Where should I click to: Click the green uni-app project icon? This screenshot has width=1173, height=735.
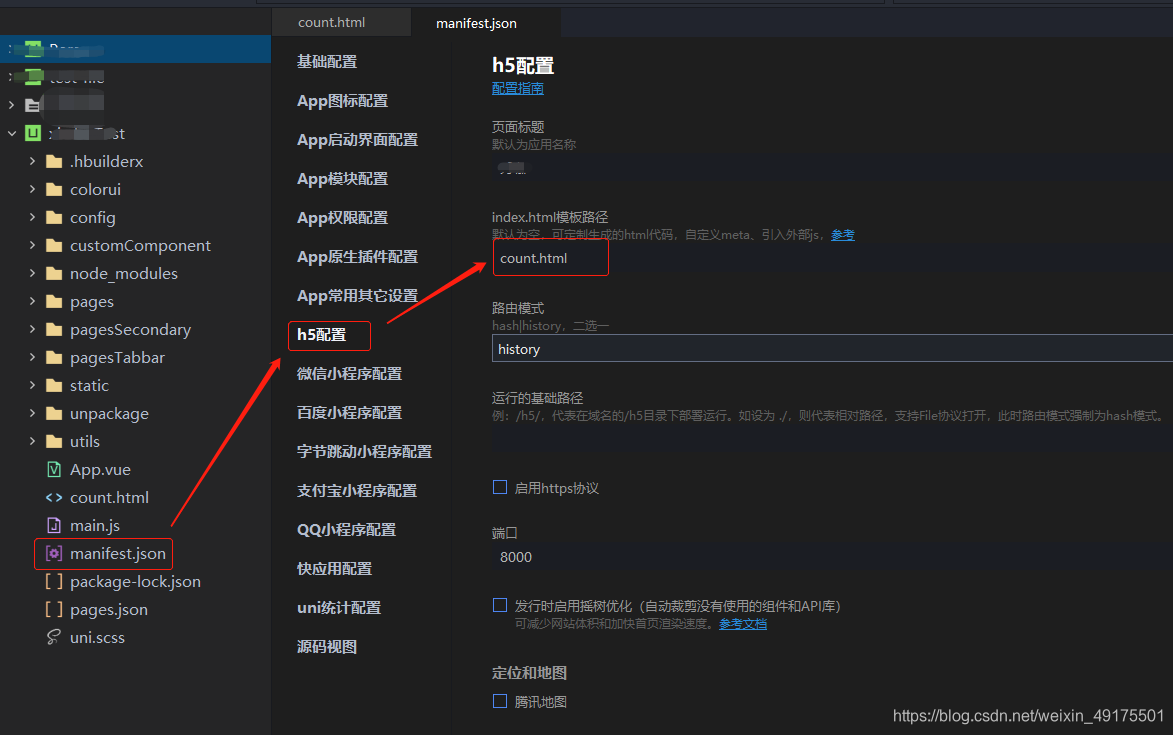click(x=33, y=133)
